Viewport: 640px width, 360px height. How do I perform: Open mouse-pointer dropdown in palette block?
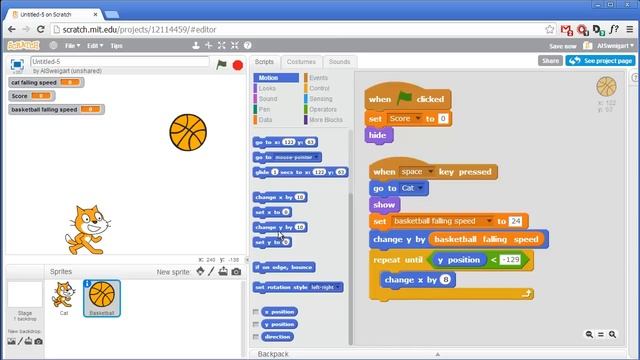316,158
